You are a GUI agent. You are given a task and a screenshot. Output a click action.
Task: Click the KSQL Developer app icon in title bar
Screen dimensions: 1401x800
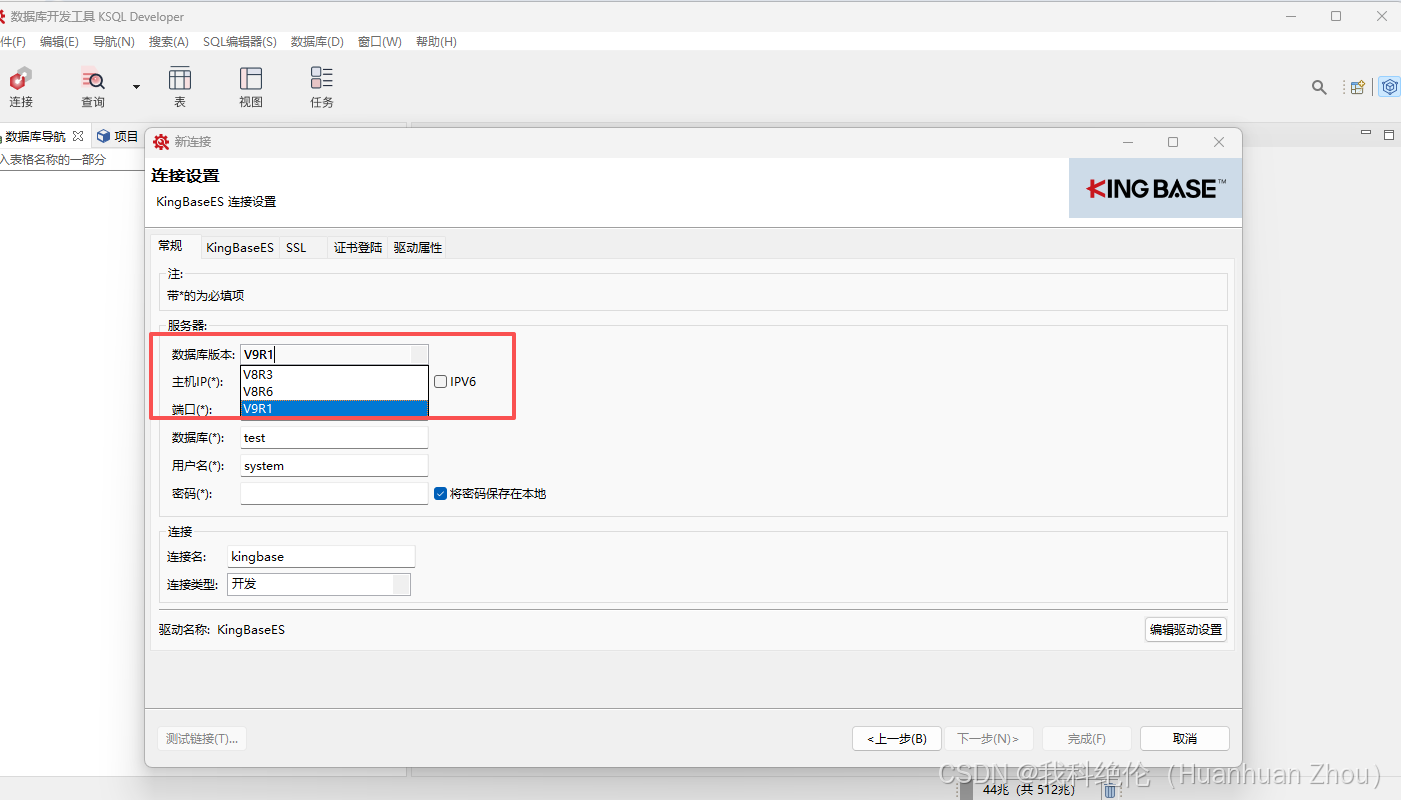click(x=4, y=16)
